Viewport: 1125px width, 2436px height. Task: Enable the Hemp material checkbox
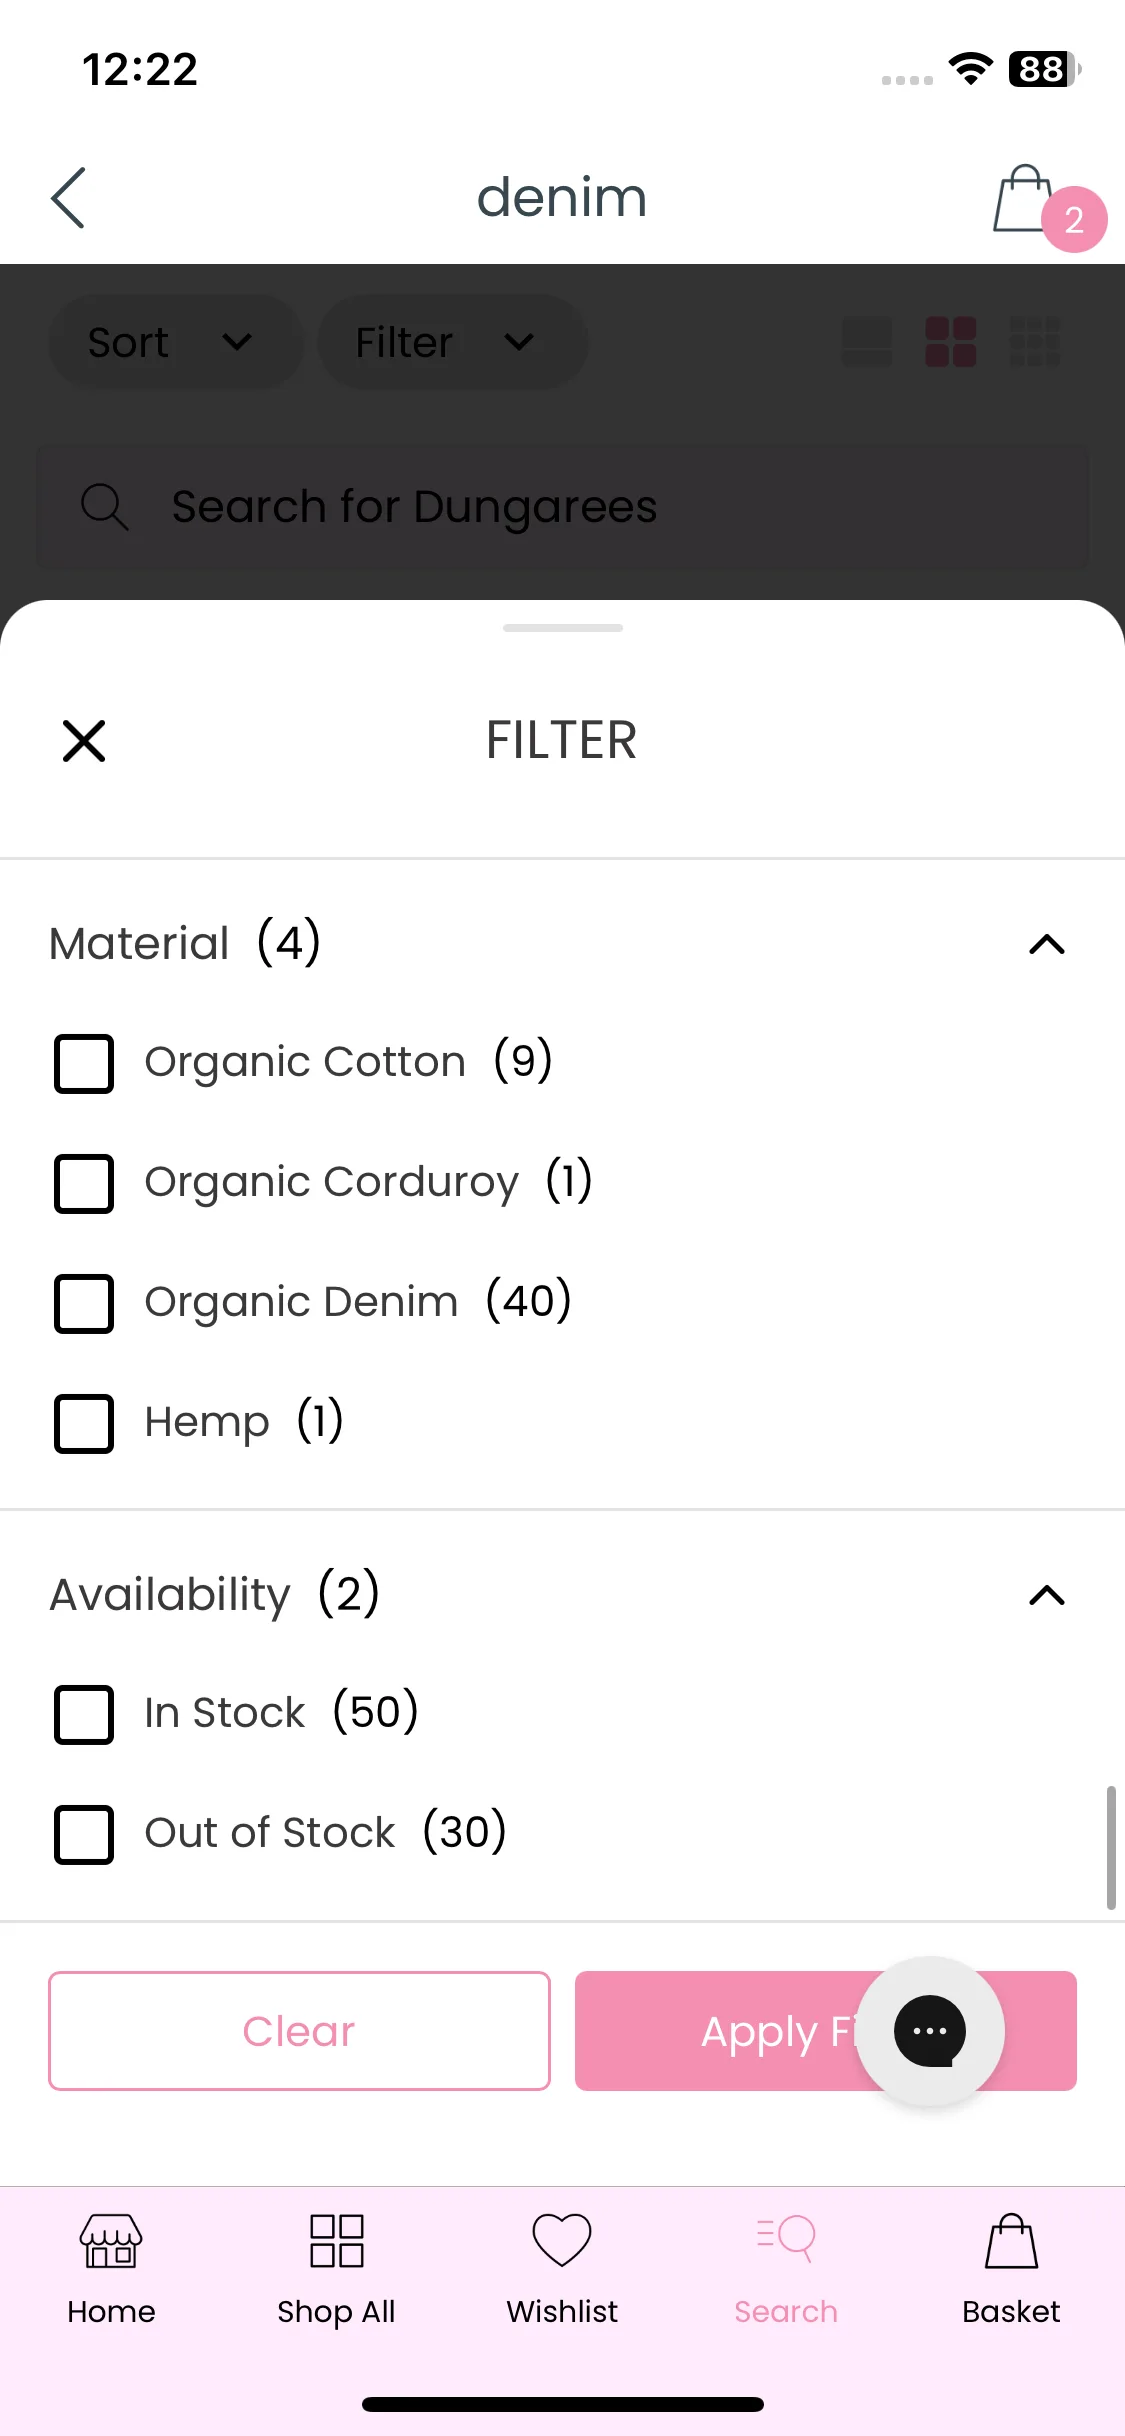[84, 1423]
